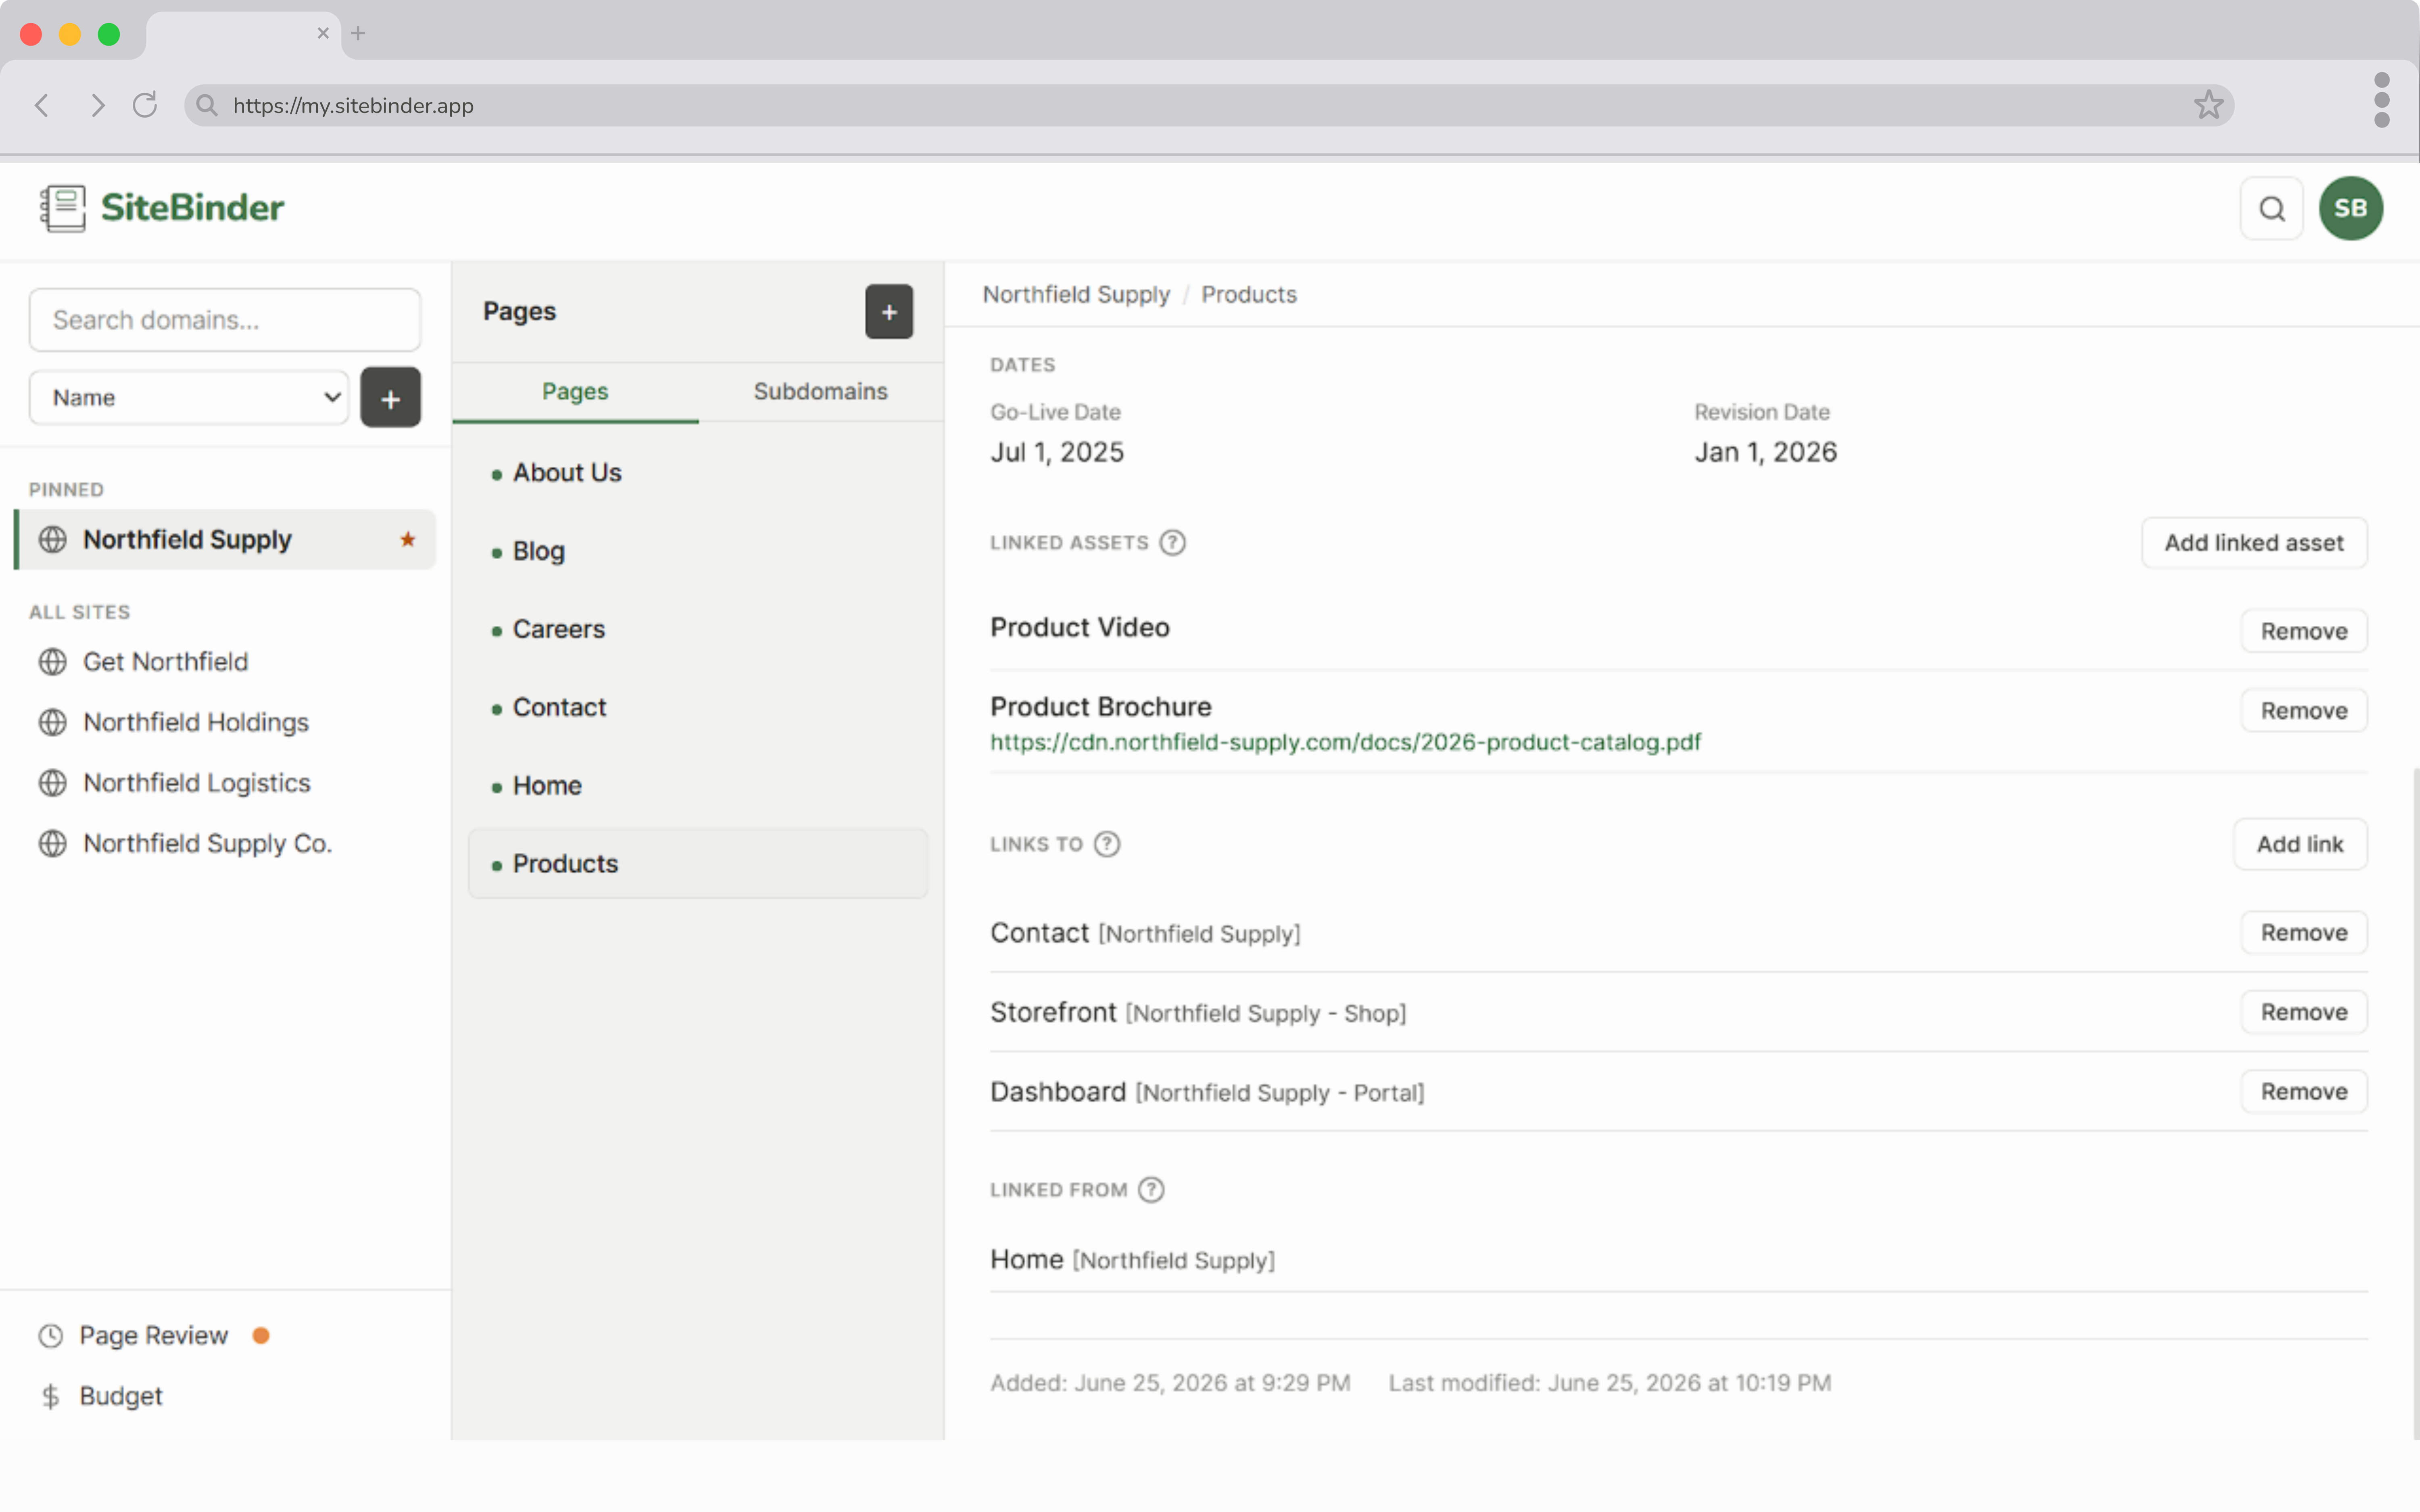This screenshot has width=2420, height=1512.
Task: Click the clock icon for Page Review
Action: click(50, 1336)
